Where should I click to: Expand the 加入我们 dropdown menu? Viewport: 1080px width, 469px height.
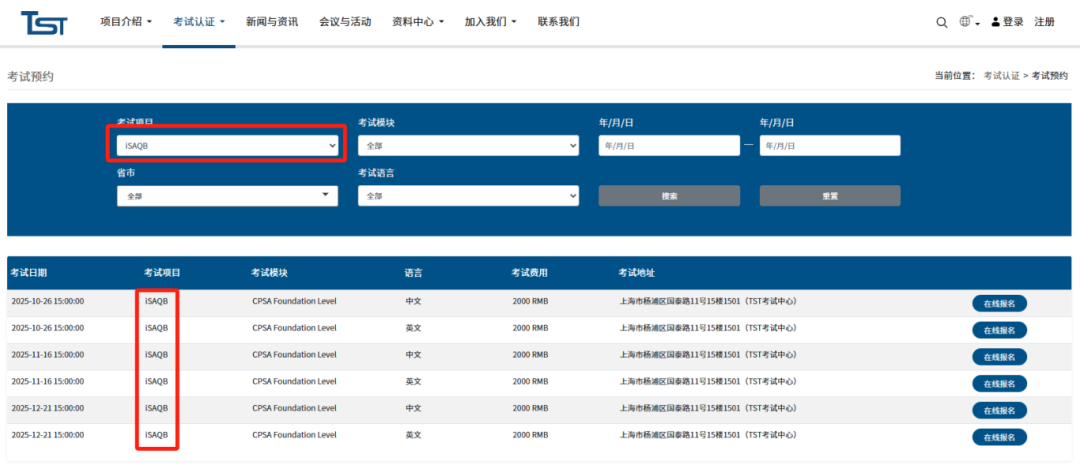point(490,22)
